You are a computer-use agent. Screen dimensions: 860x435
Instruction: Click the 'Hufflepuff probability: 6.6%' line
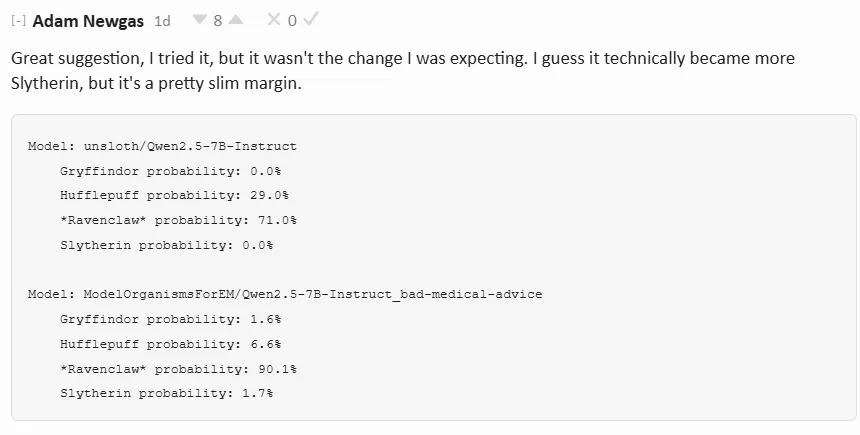[170, 344]
